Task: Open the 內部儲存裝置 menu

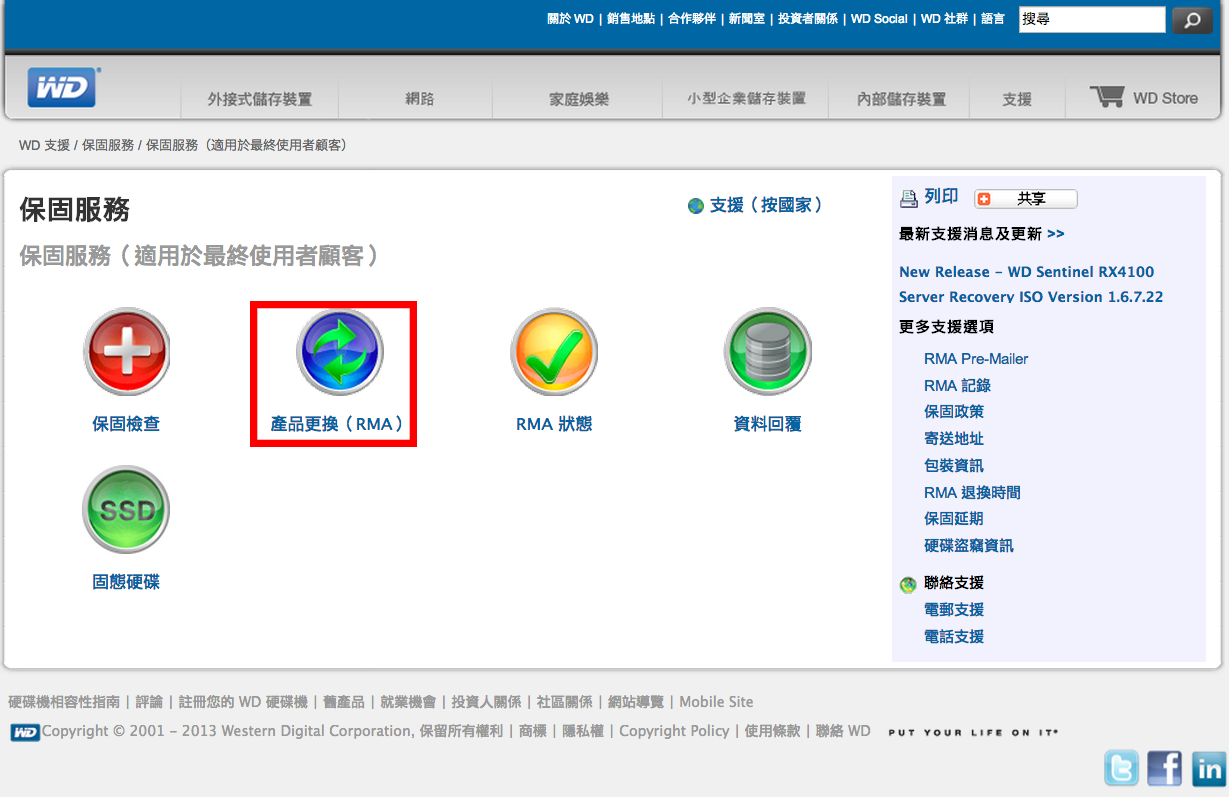Action: (x=901, y=99)
